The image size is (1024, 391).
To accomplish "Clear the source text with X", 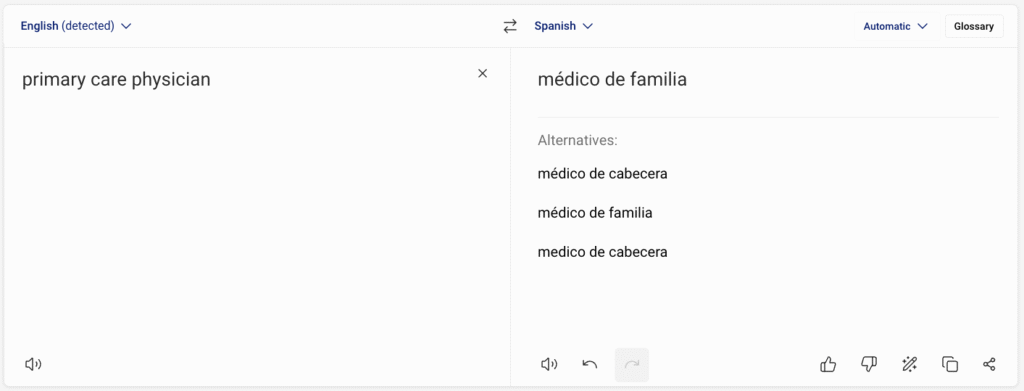I will pos(483,73).
